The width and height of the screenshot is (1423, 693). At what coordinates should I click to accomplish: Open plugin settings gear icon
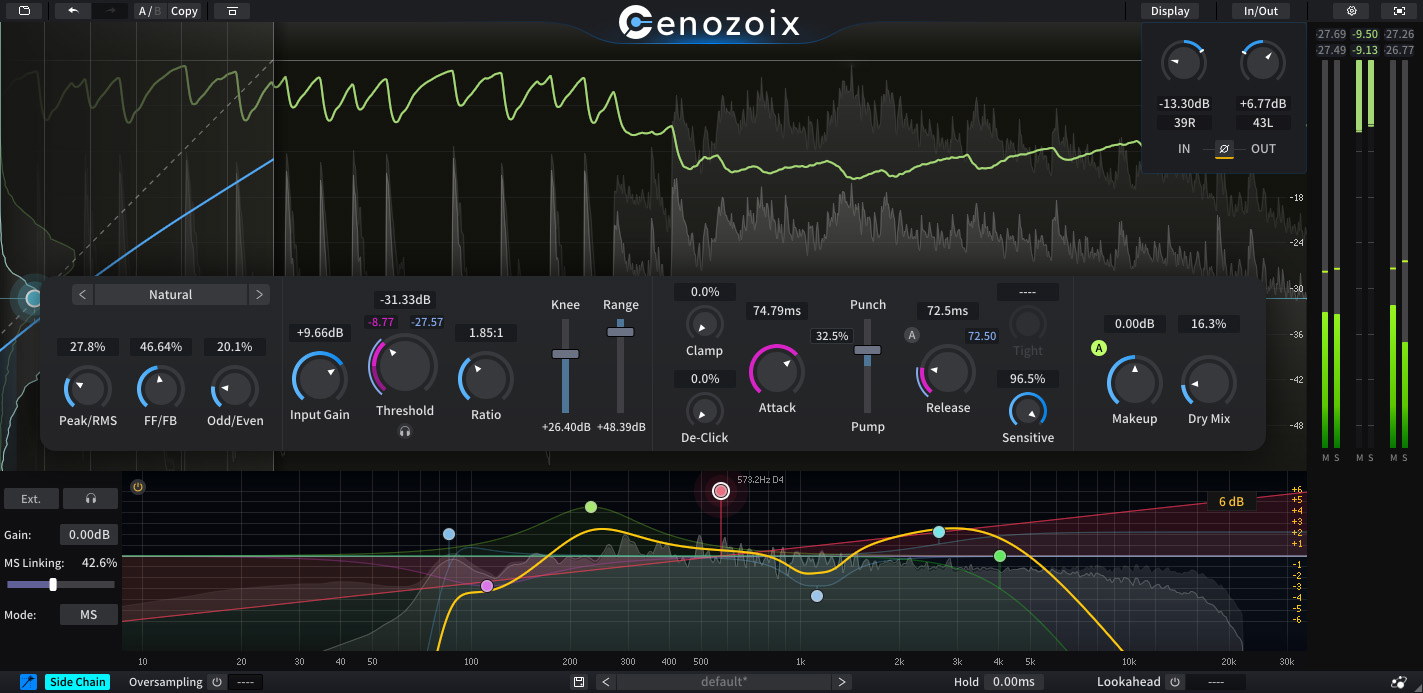pyautogui.click(x=1351, y=11)
